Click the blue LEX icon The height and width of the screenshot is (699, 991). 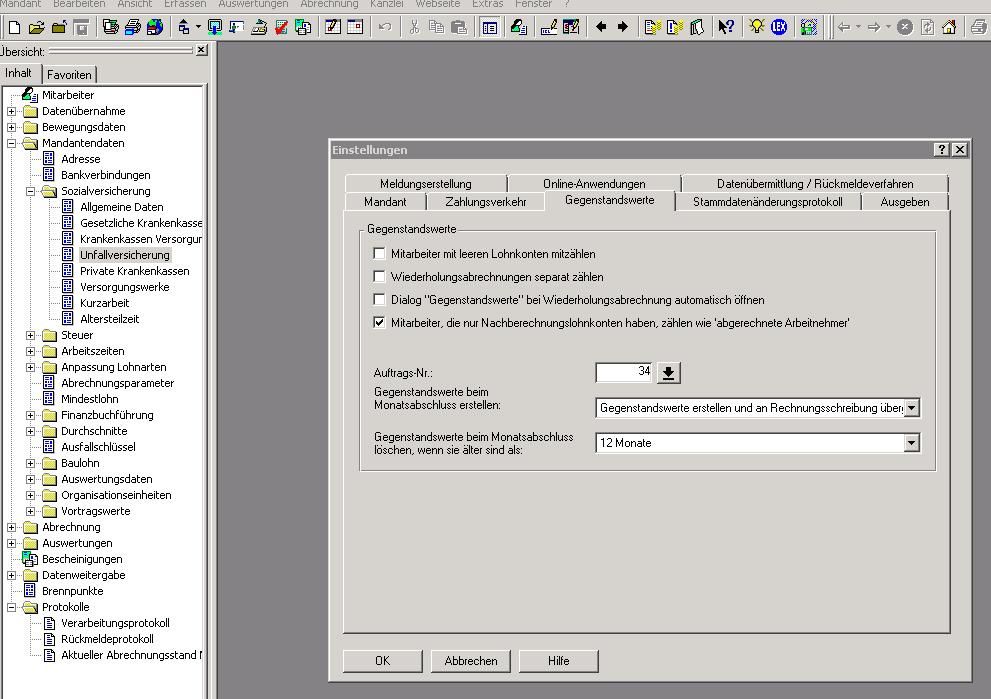(x=779, y=27)
